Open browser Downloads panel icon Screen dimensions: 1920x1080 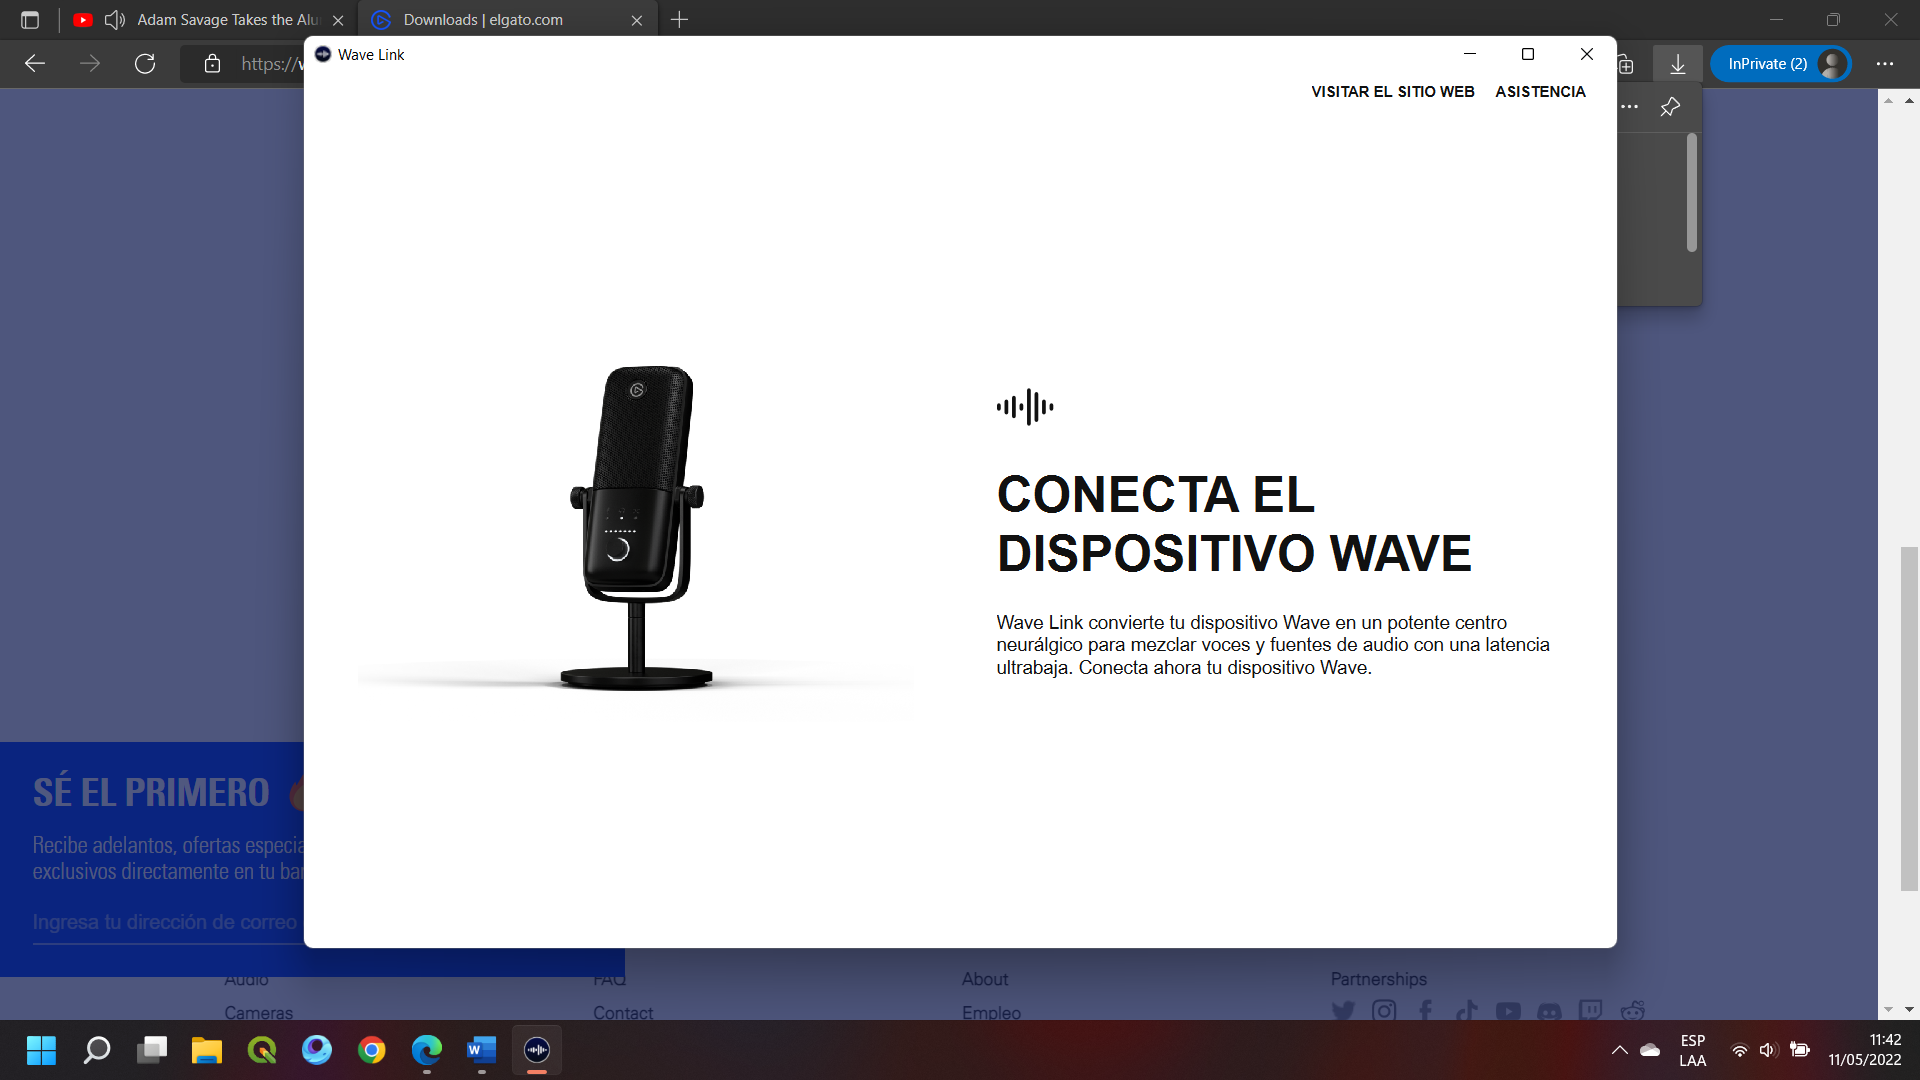click(1677, 64)
